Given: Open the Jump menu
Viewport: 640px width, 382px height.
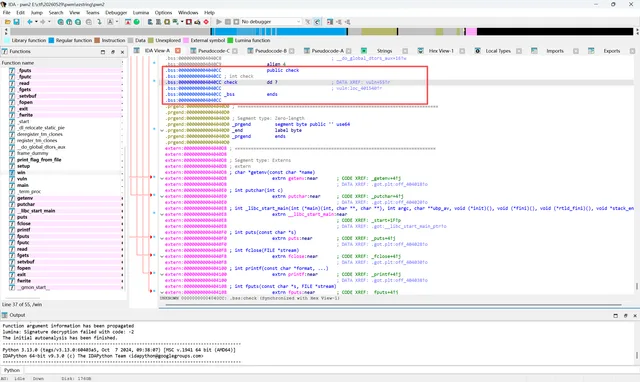Looking at the screenshot, I should pos(37,13).
